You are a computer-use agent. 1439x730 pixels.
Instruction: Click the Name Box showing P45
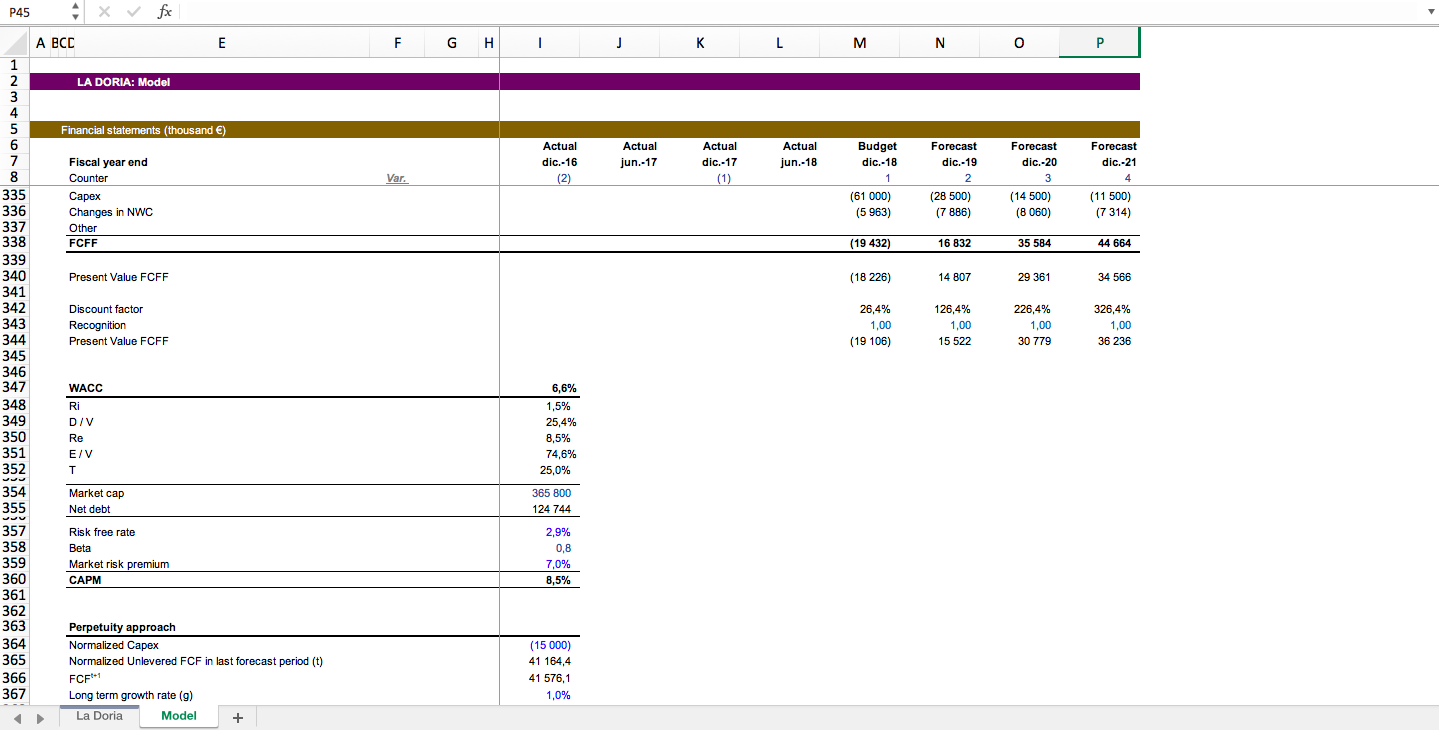point(34,12)
